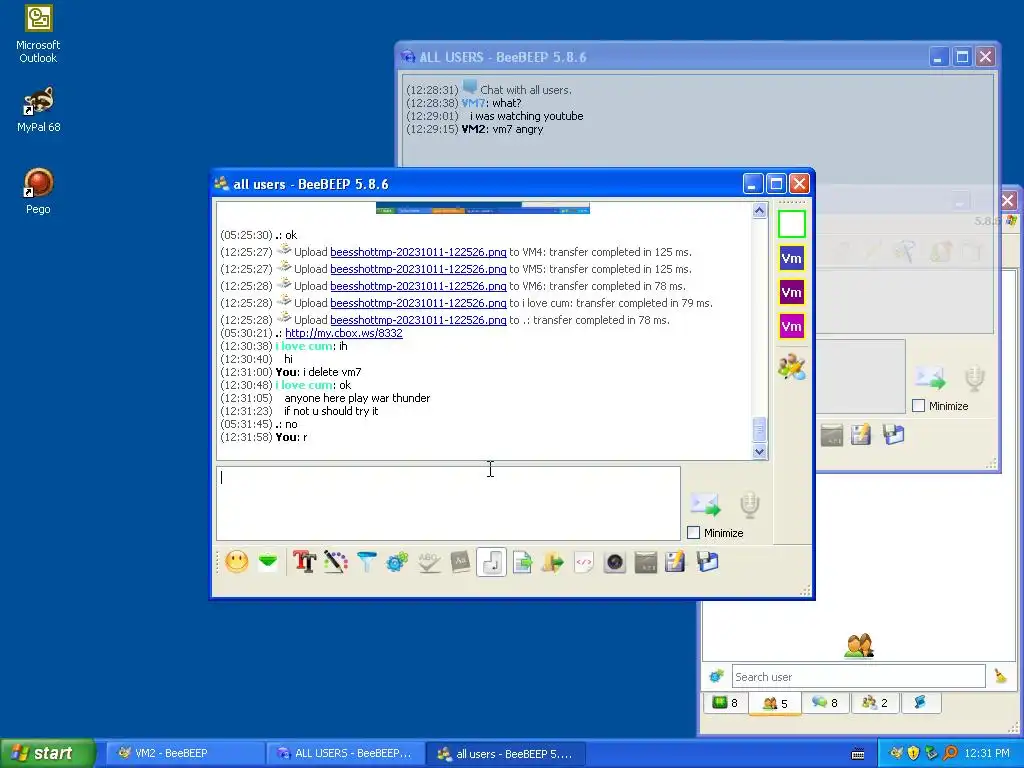The image size is (1024, 768).
Task: Open the http://my.cbox.ws/8332 link
Action: (x=344, y=333)
